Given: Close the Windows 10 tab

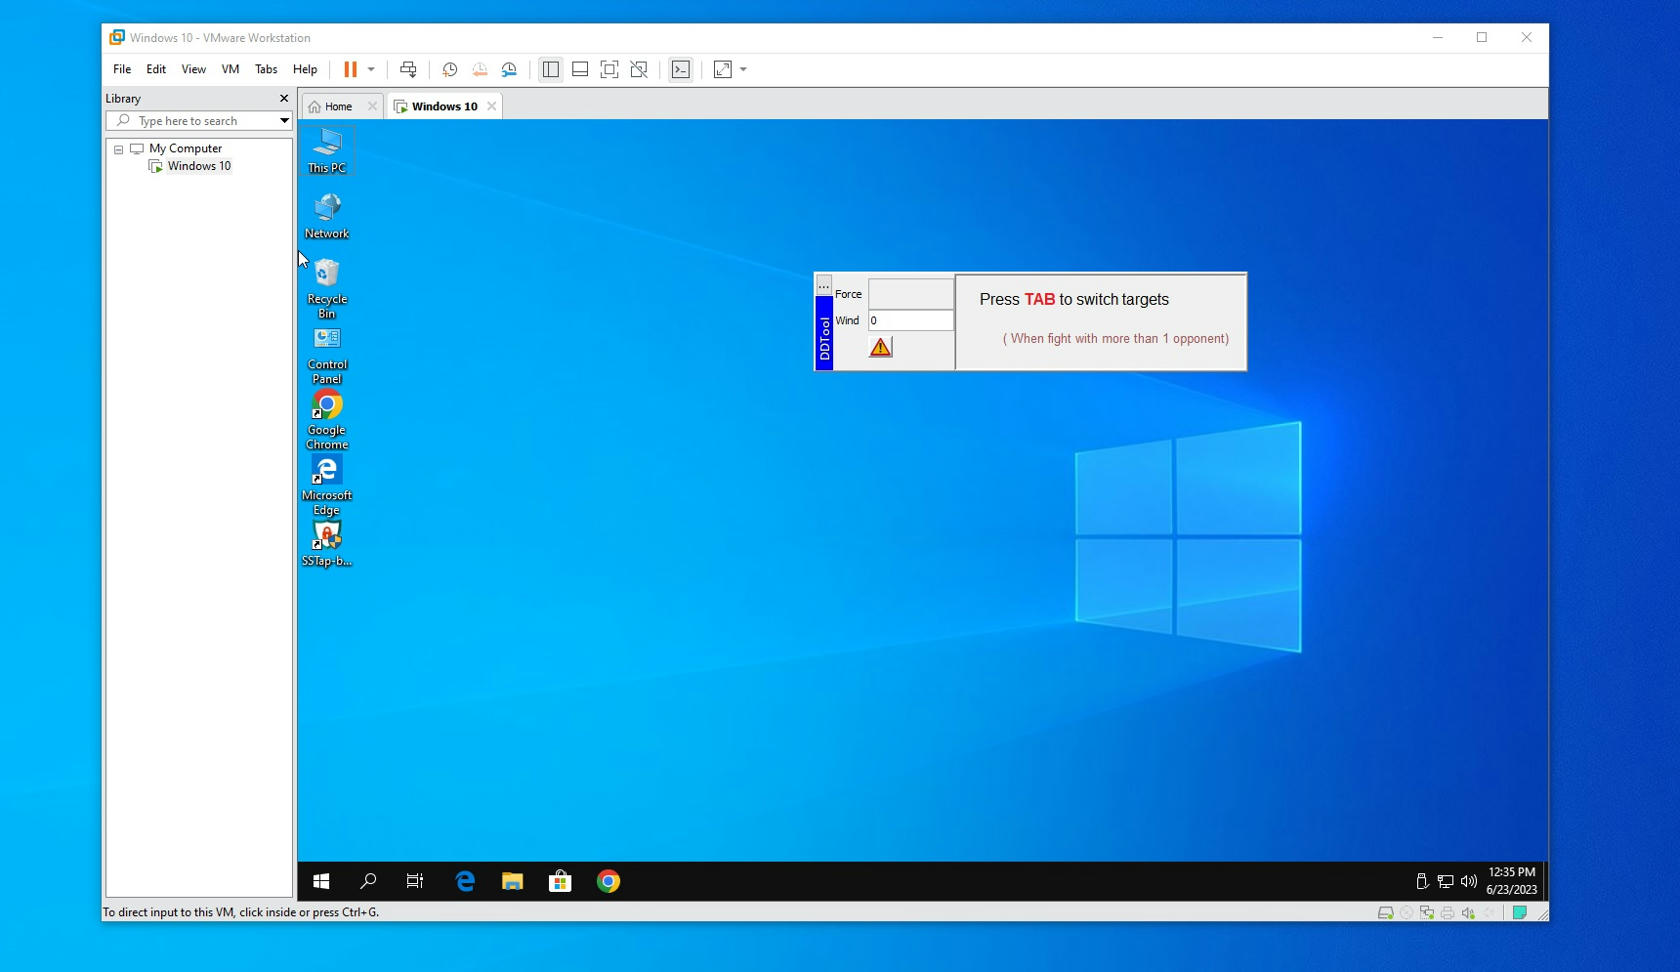Looking at the screenshot, I should [x=491, y=106].
